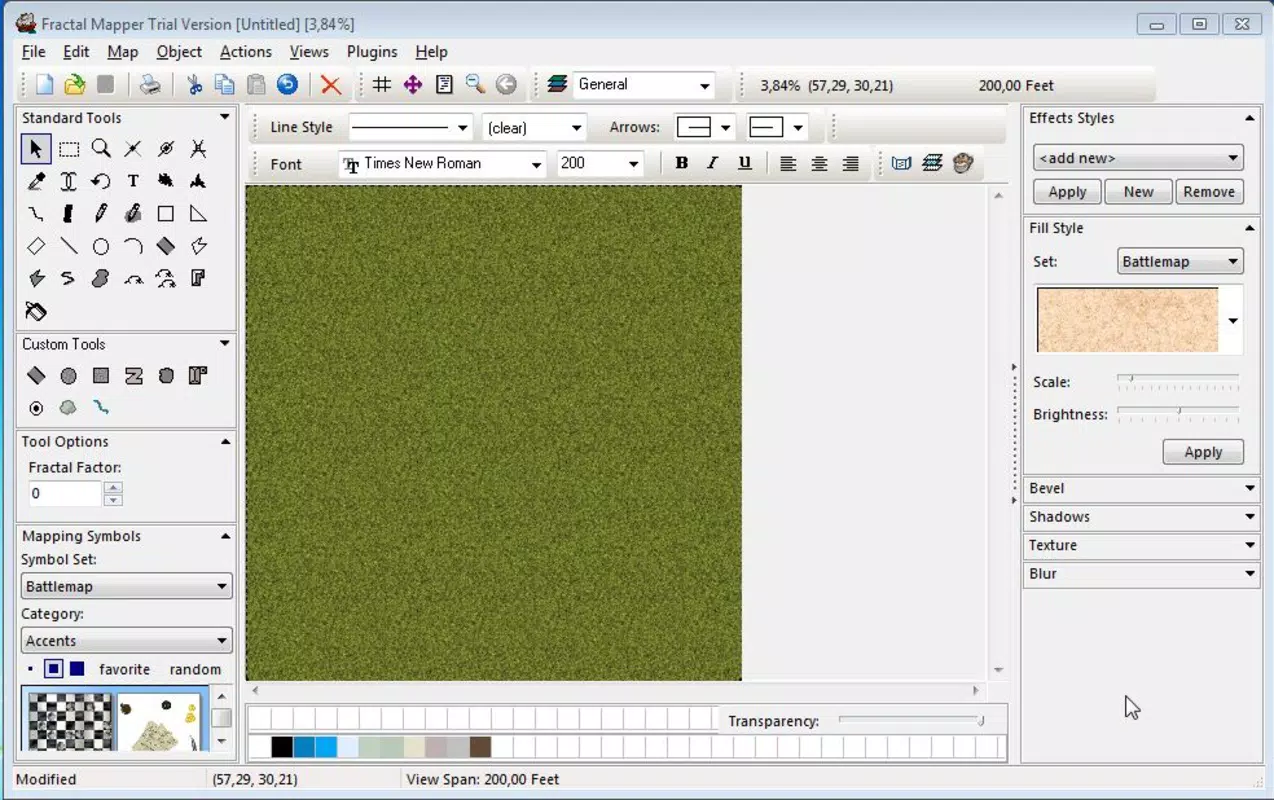Choose the straight line tool
1274x800 pixels.
coord(68,246)
